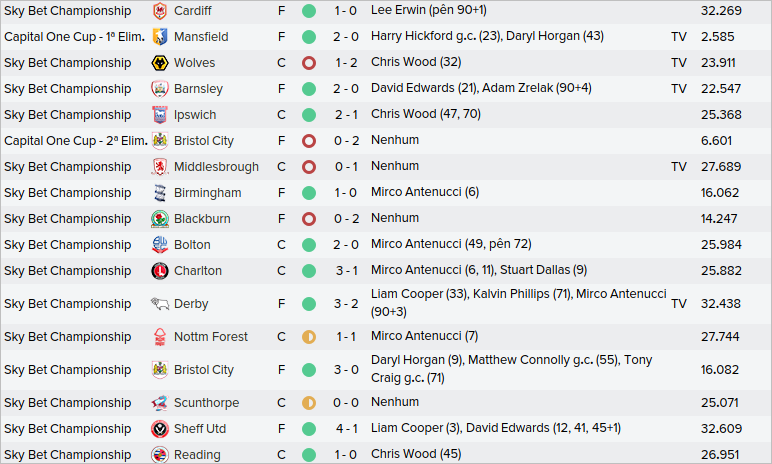Click the Cardiff club crest icon
The height and width of the screenshot is (464, 772).
[159, 11]
